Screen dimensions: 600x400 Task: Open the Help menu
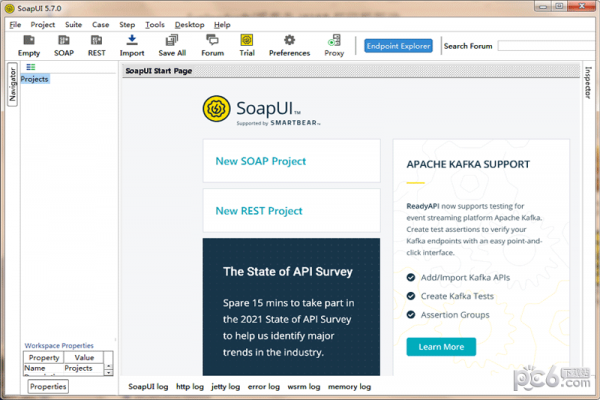click(222, 24)
